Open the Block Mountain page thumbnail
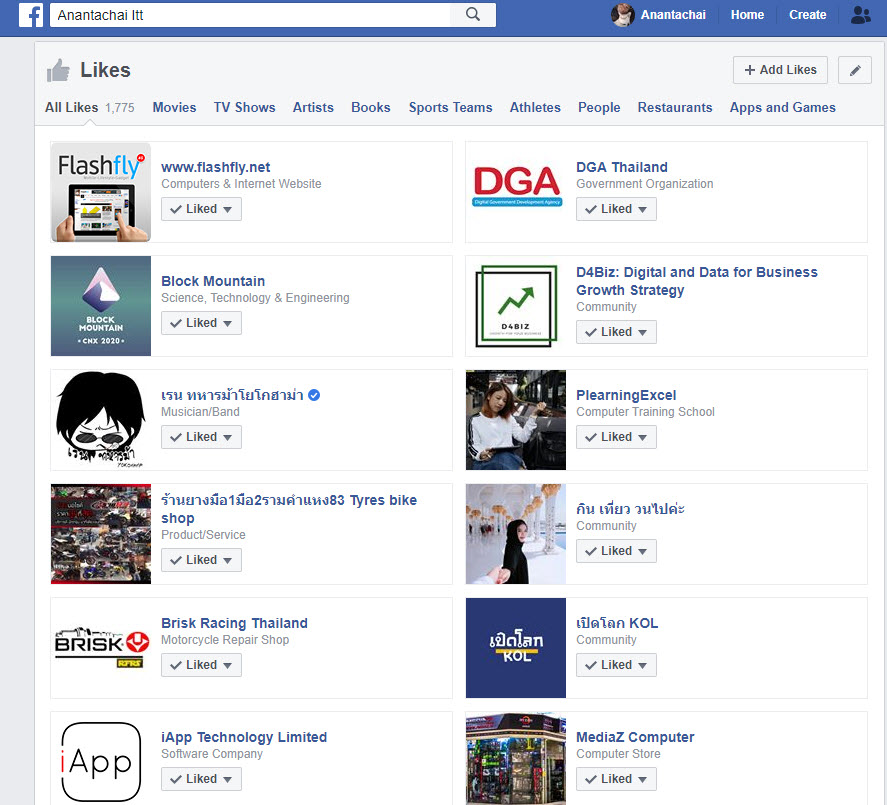Screen dimensions: 887x805 pos(101,306)
